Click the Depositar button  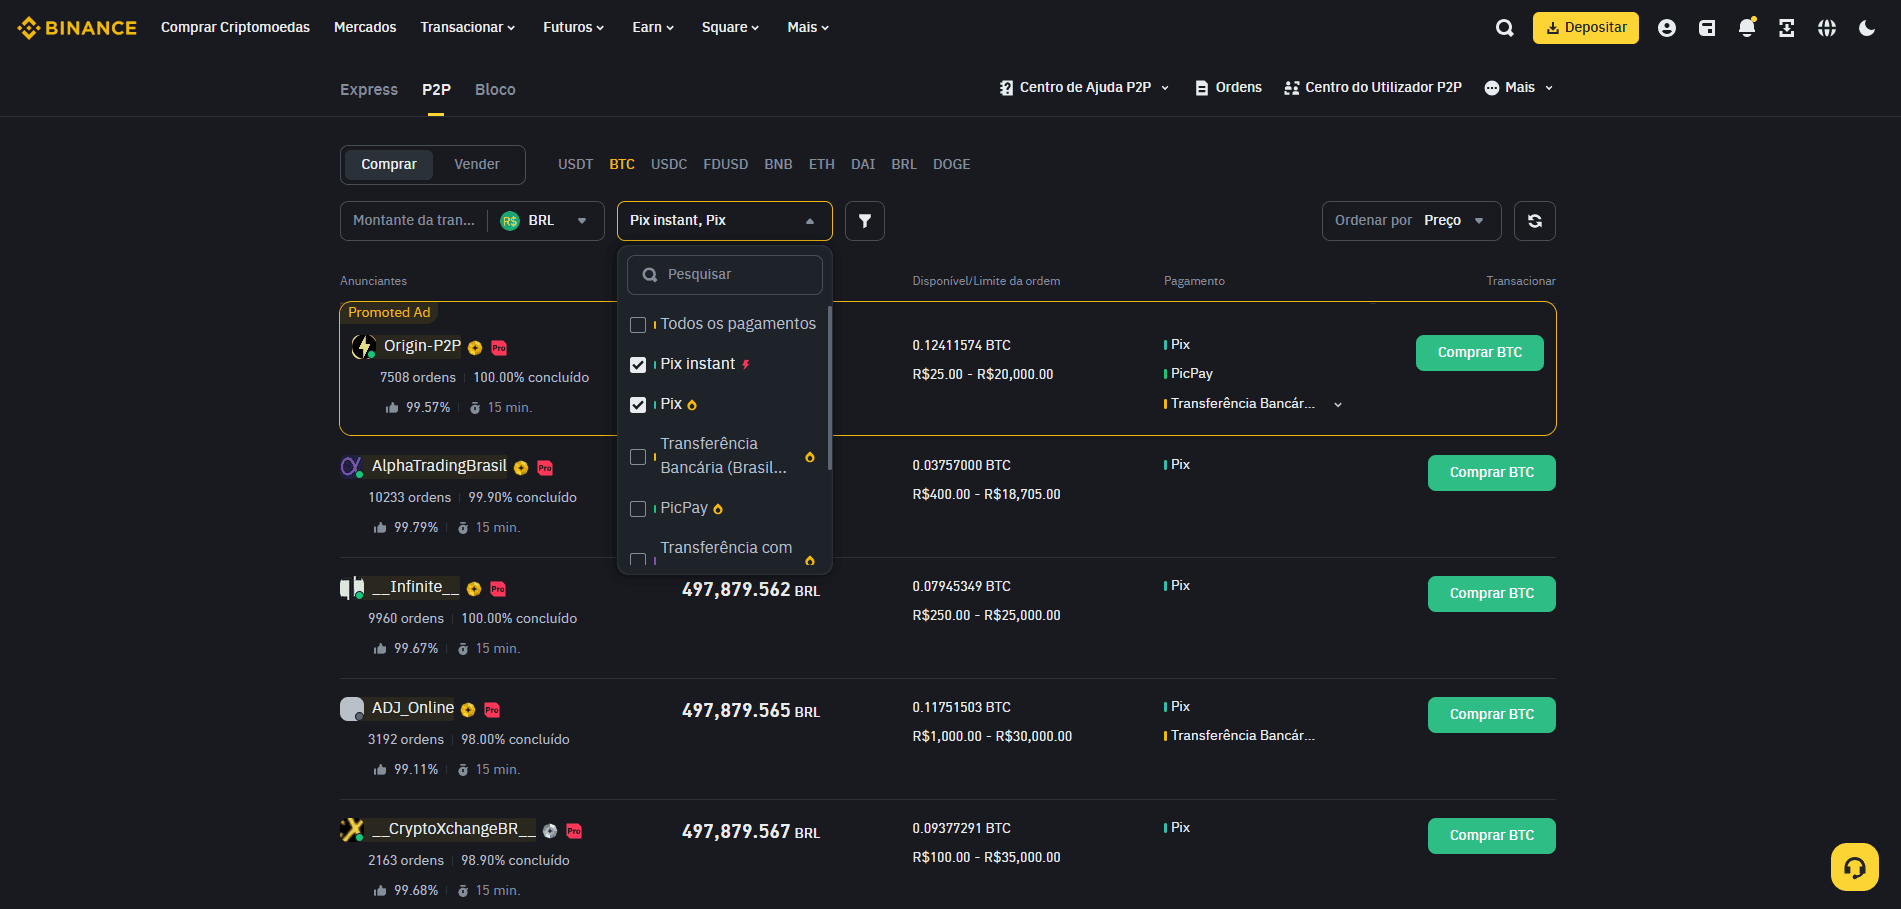click(x=1586, y=28)
